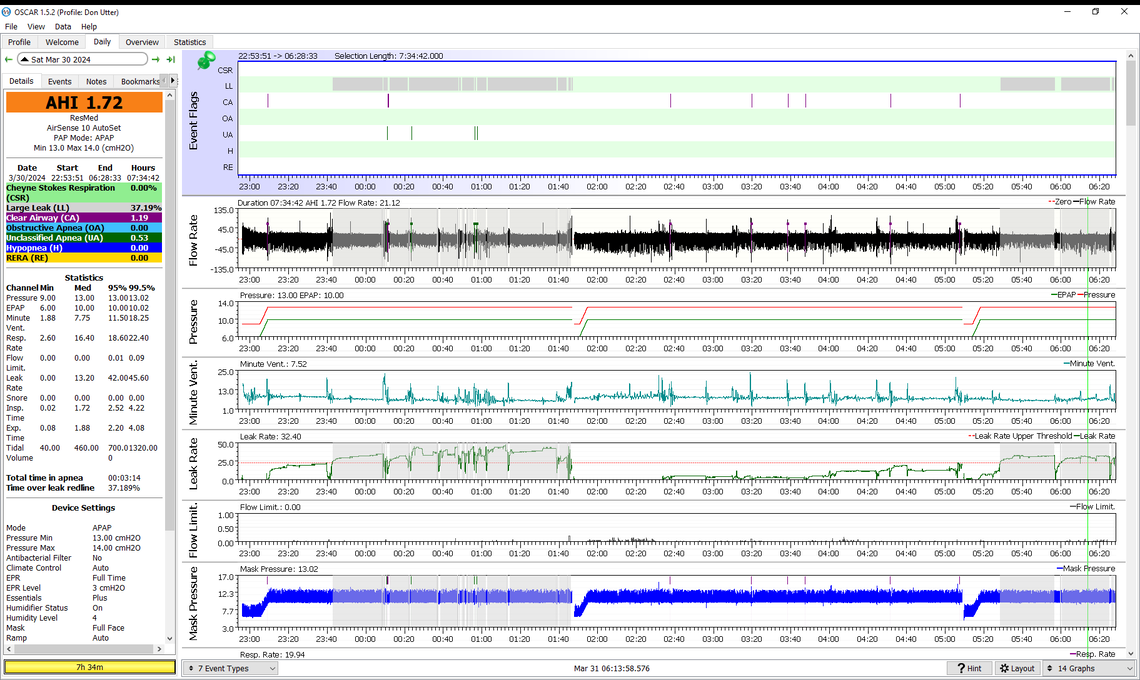The height and width of the screenshot is (680, 1140).
Task: Open the File menu
Action: (11, 26)
